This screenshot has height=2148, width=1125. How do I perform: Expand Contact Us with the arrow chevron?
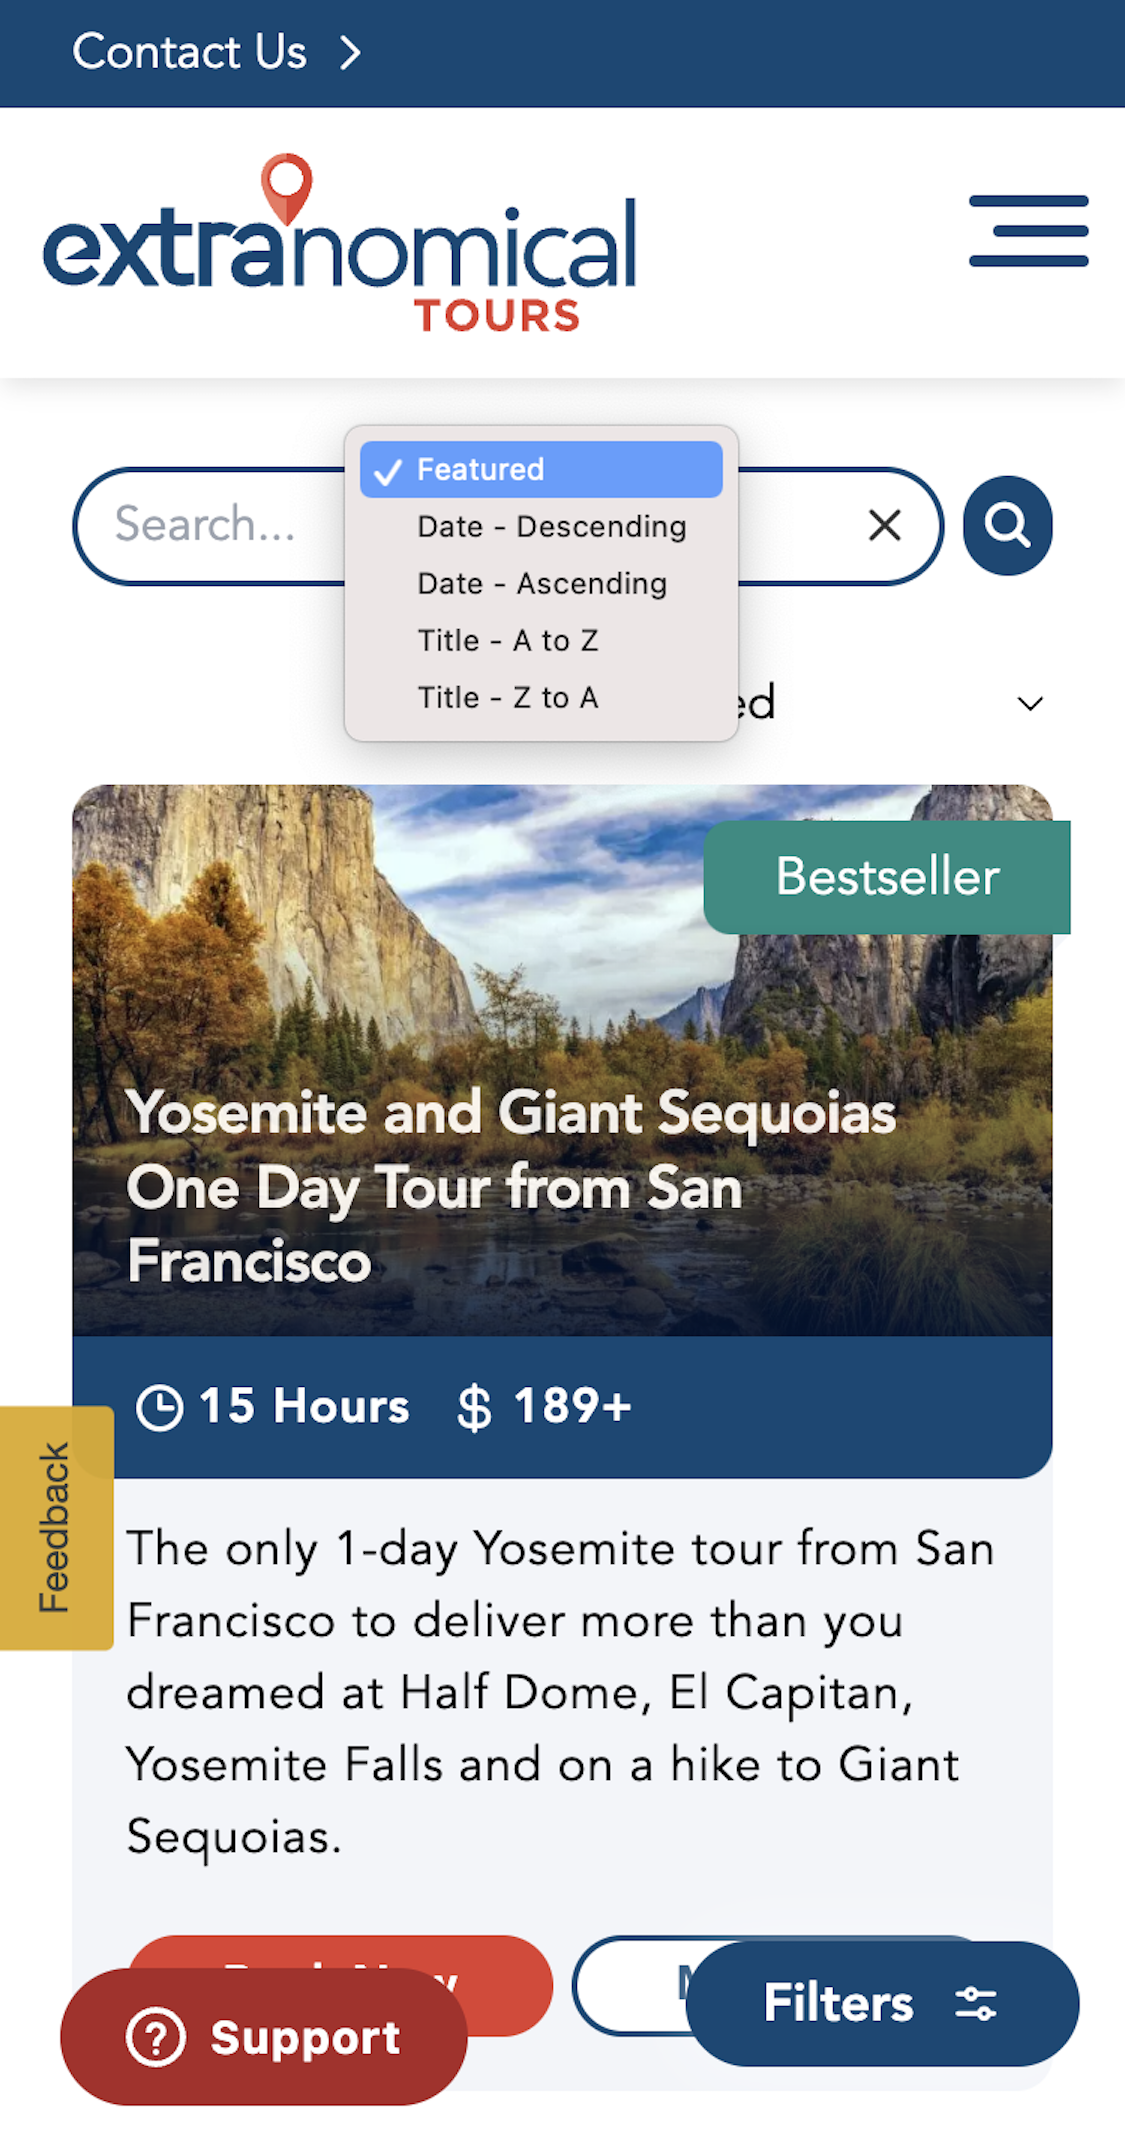[x=350, y=52]
